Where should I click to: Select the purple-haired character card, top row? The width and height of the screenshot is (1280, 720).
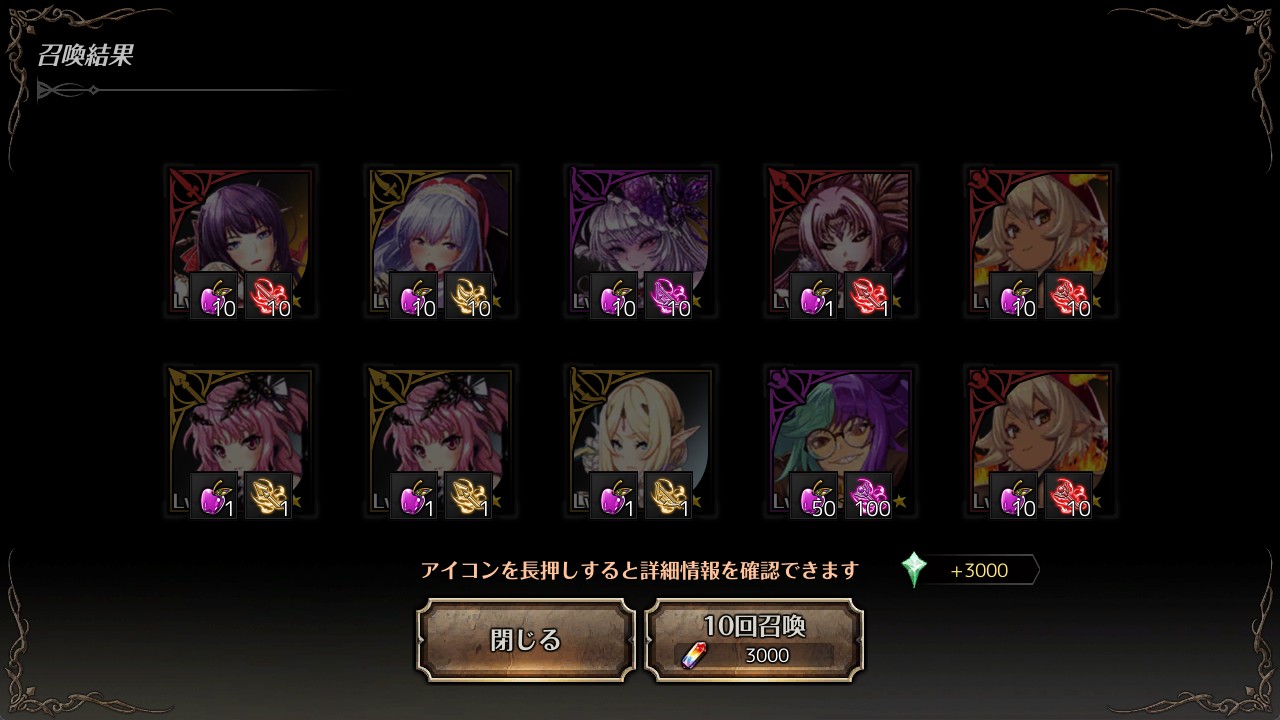pyautogui.click(x=241, y=242)
